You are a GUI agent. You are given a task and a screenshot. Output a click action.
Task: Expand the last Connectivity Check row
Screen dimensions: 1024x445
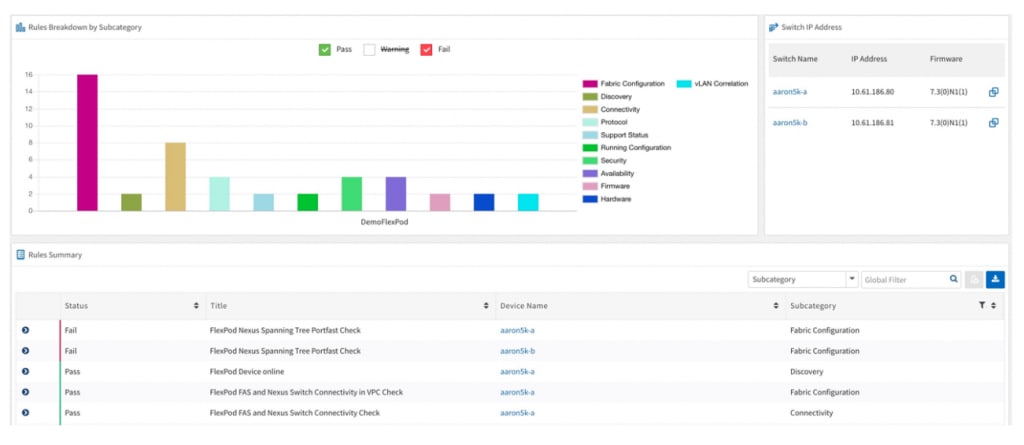(25, 412)
